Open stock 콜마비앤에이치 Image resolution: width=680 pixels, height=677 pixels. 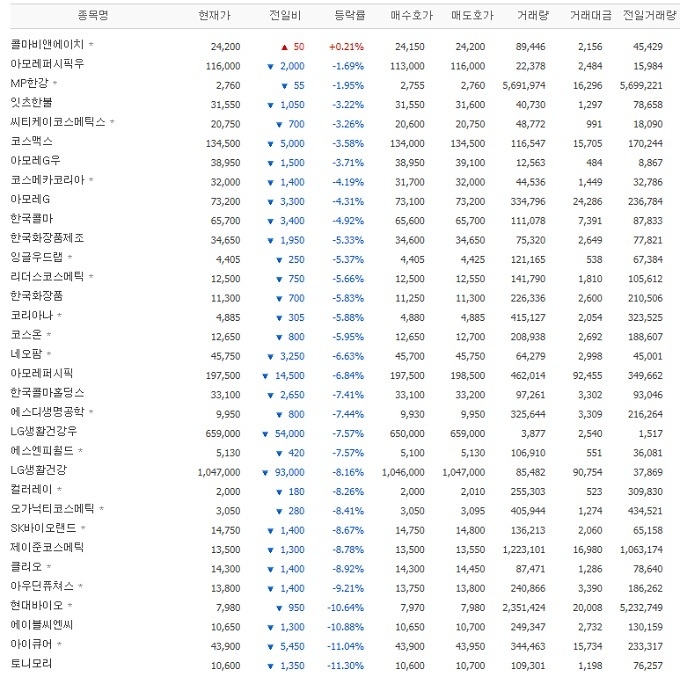coord(47,44)
